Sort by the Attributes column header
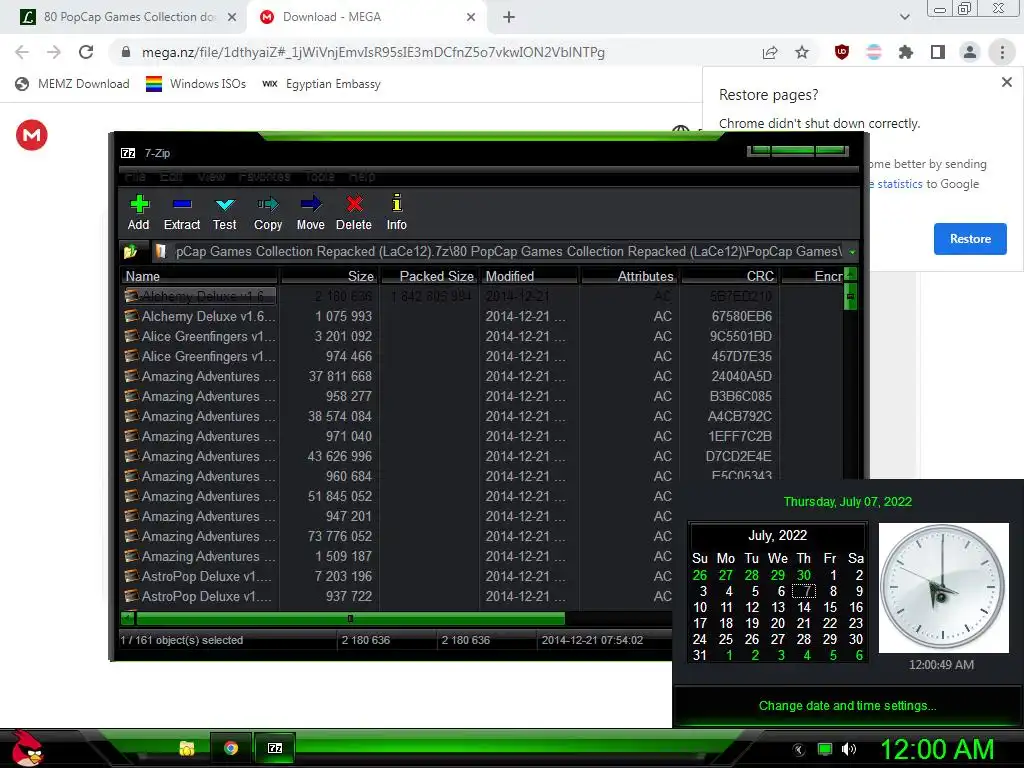Viewport: 1024px width, 768px height. 630,276
